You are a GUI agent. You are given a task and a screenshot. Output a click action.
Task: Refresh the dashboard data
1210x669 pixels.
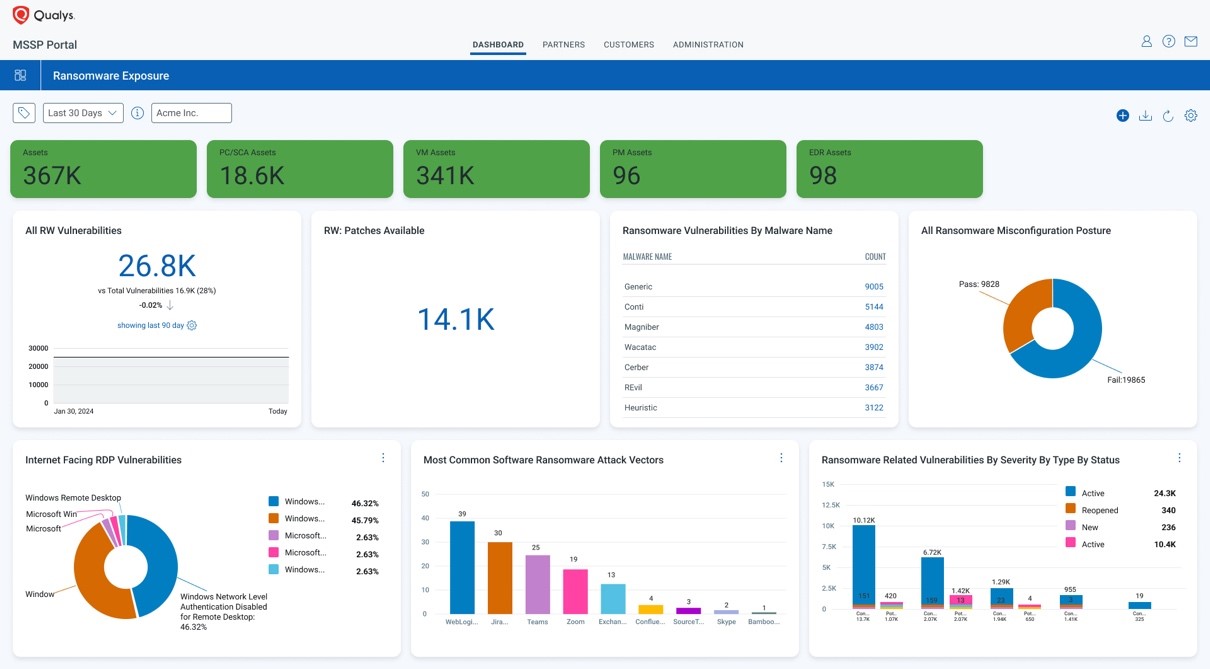pyautogui.click(x=1168, y=116)
